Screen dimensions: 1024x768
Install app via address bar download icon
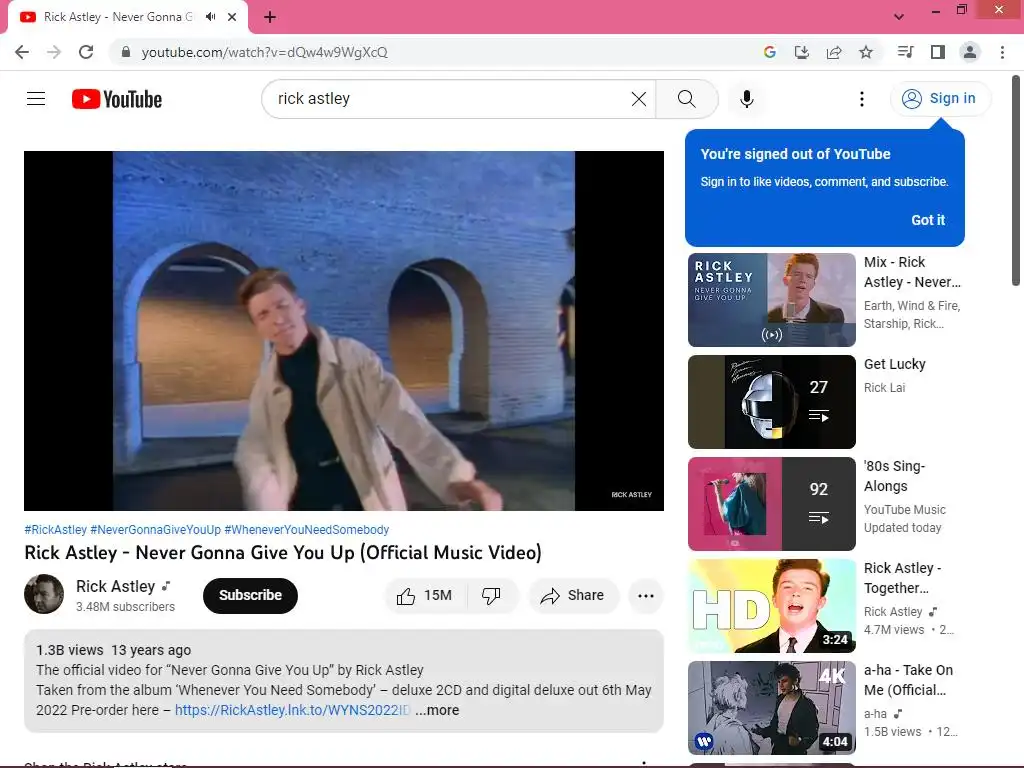801,52
